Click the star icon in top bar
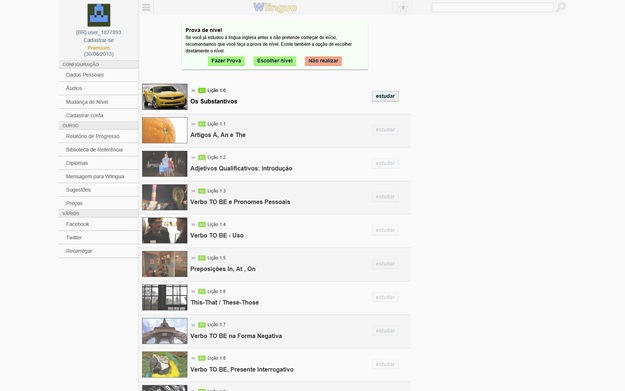Image resolution: width=625 pixels, height=391 pixels. point(403,8)
